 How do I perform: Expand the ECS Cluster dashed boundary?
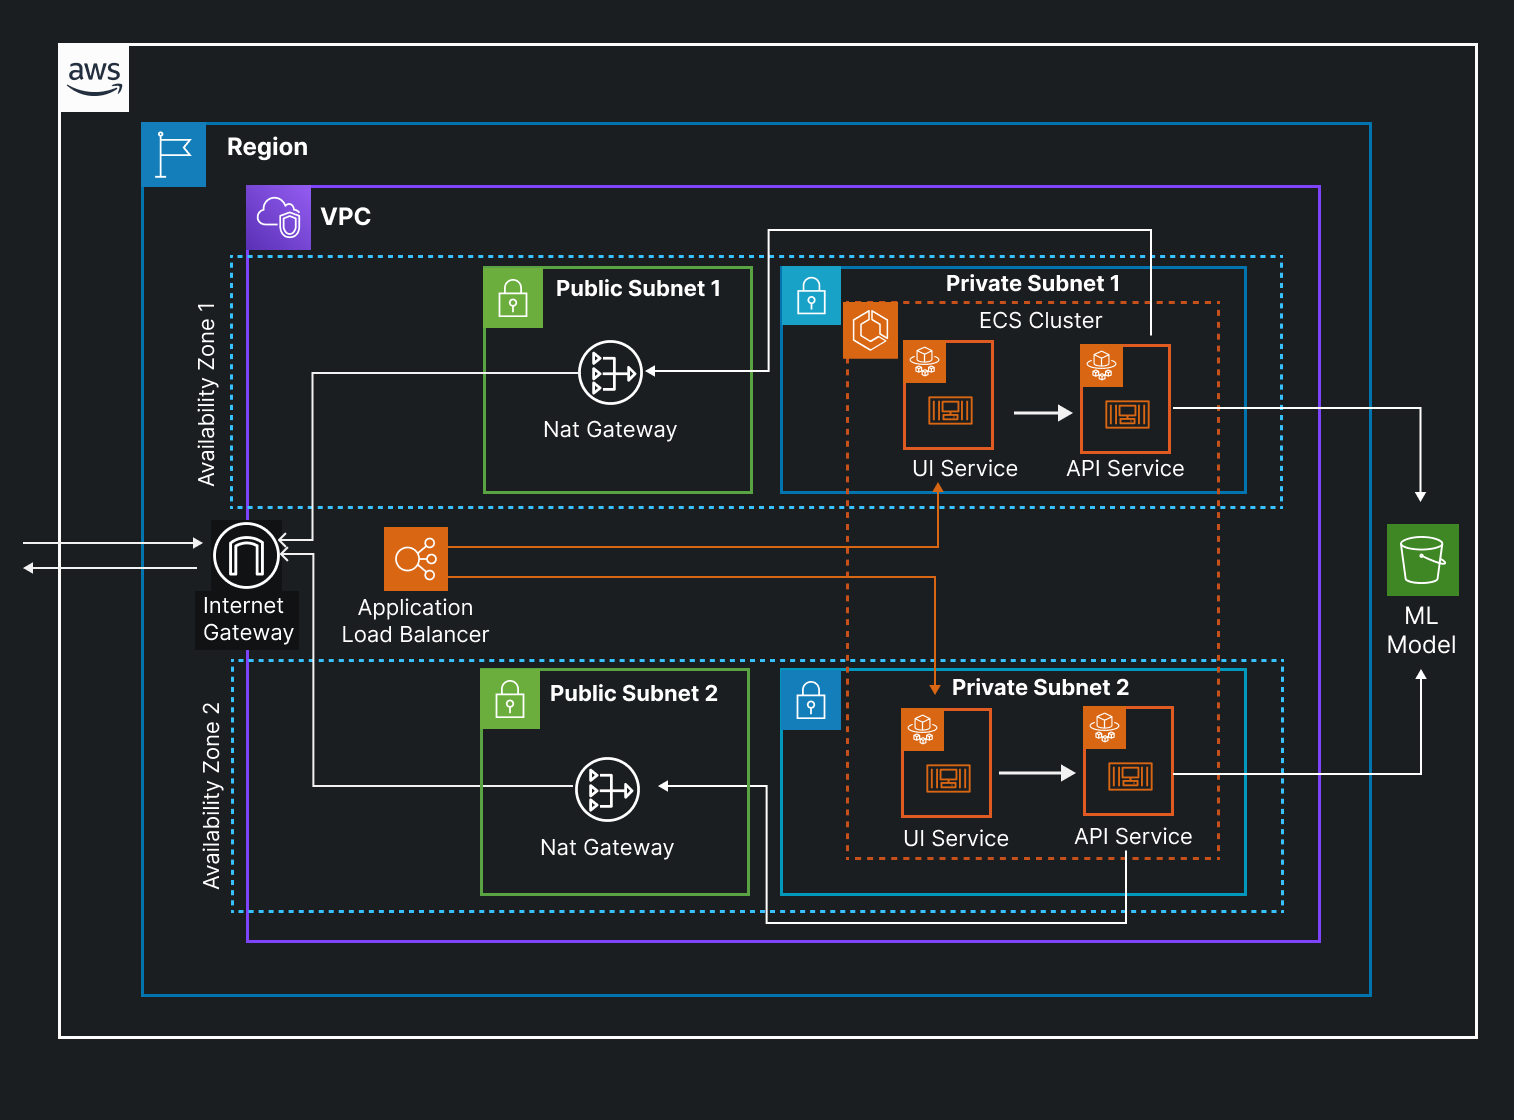[1040, 320]
